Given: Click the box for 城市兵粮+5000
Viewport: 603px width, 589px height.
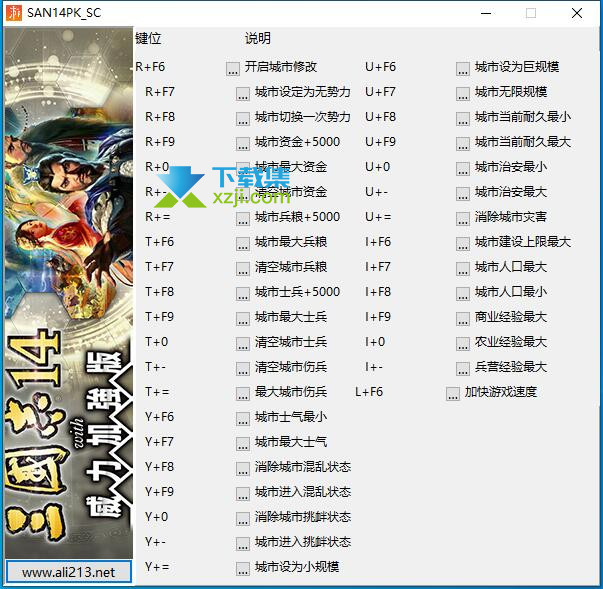Looking at the screenshot, I should point(243,218).
